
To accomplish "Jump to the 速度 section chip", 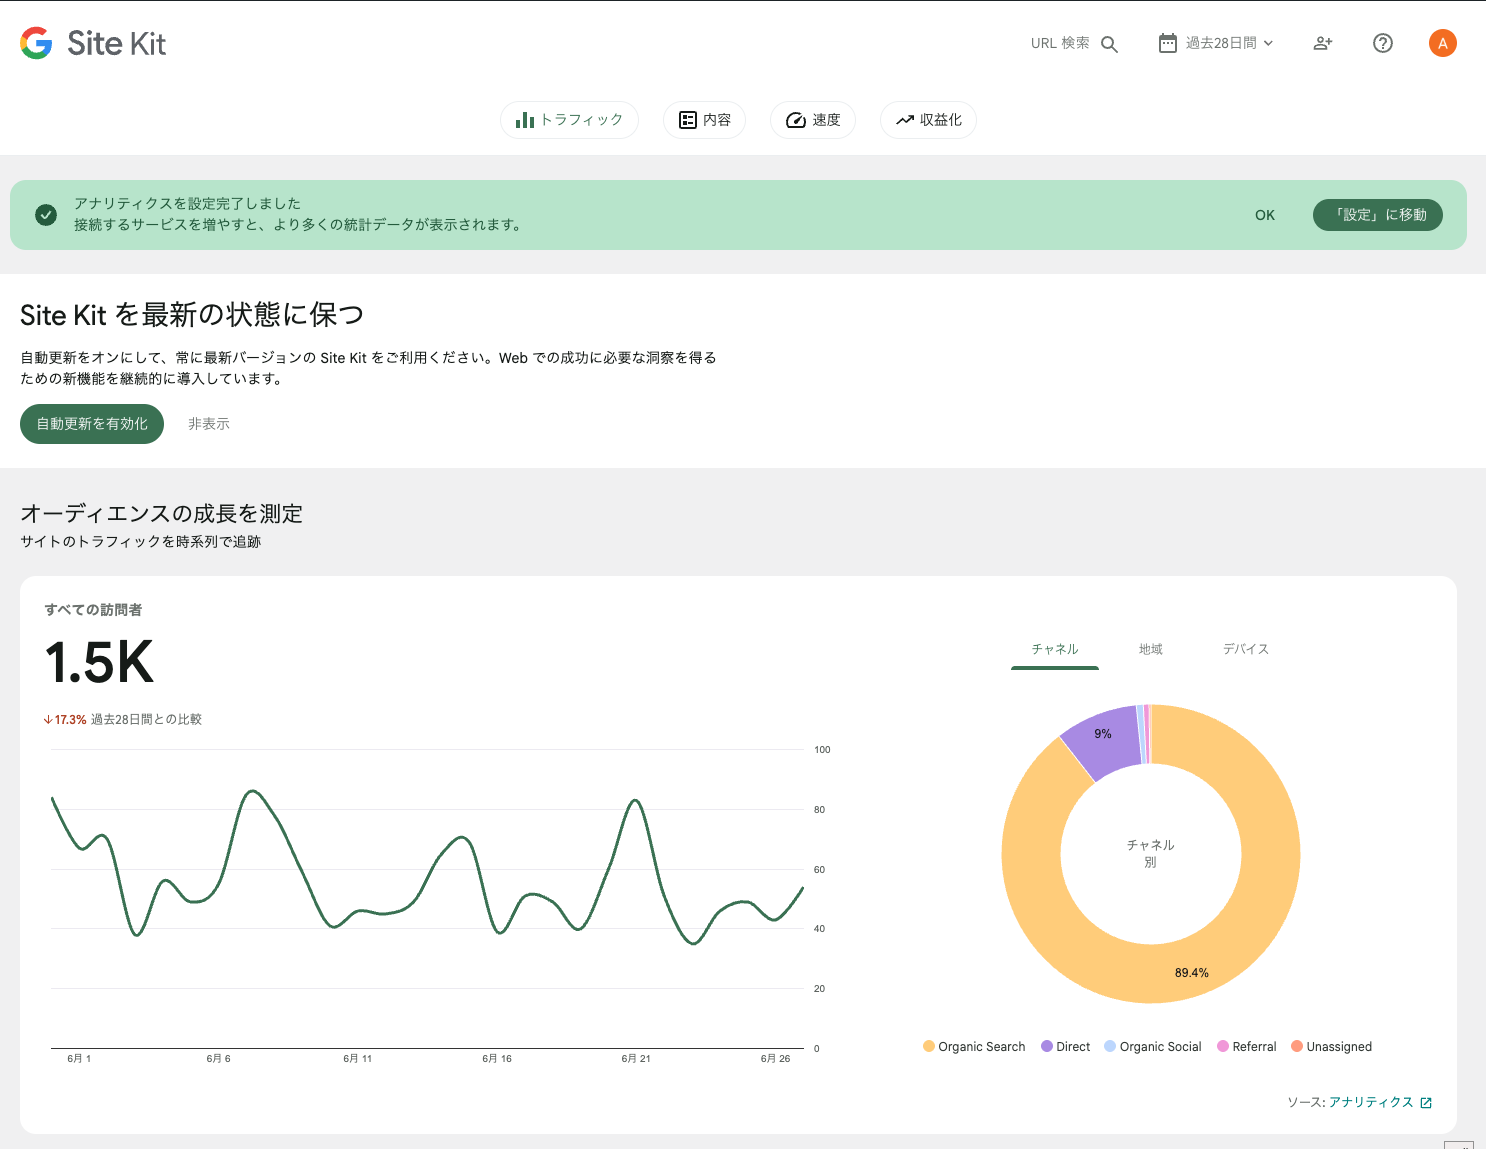I will (x=812, y=120).
